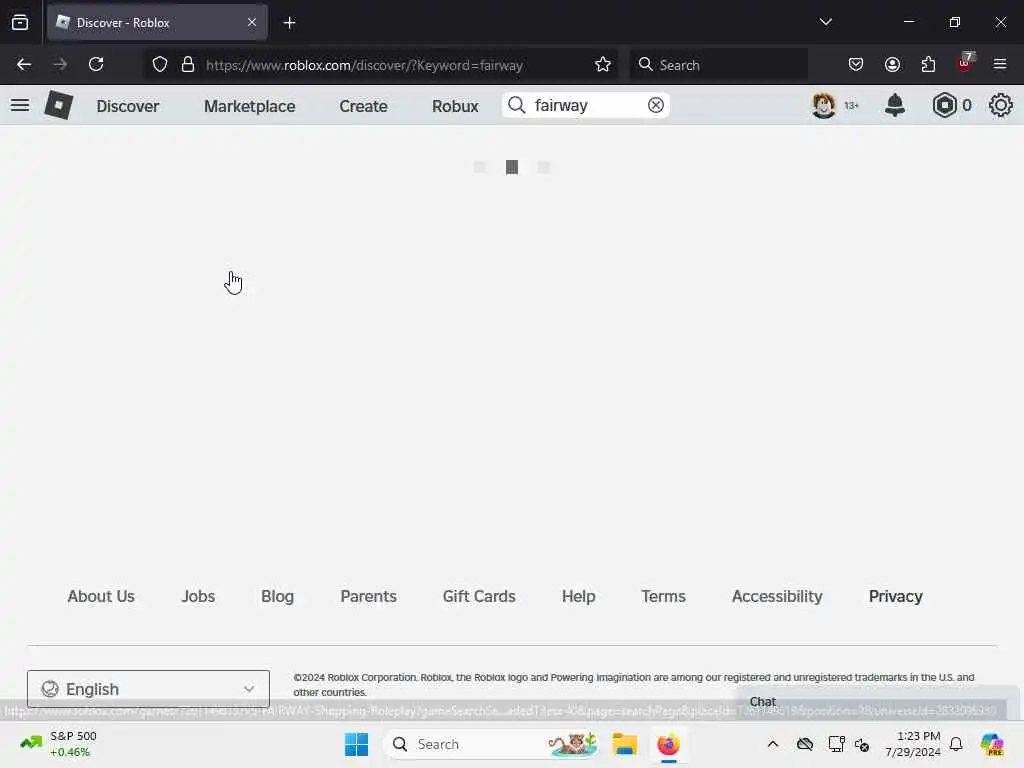Click the forward navigation arrow
1024x768 pixels.
(59, 64)
